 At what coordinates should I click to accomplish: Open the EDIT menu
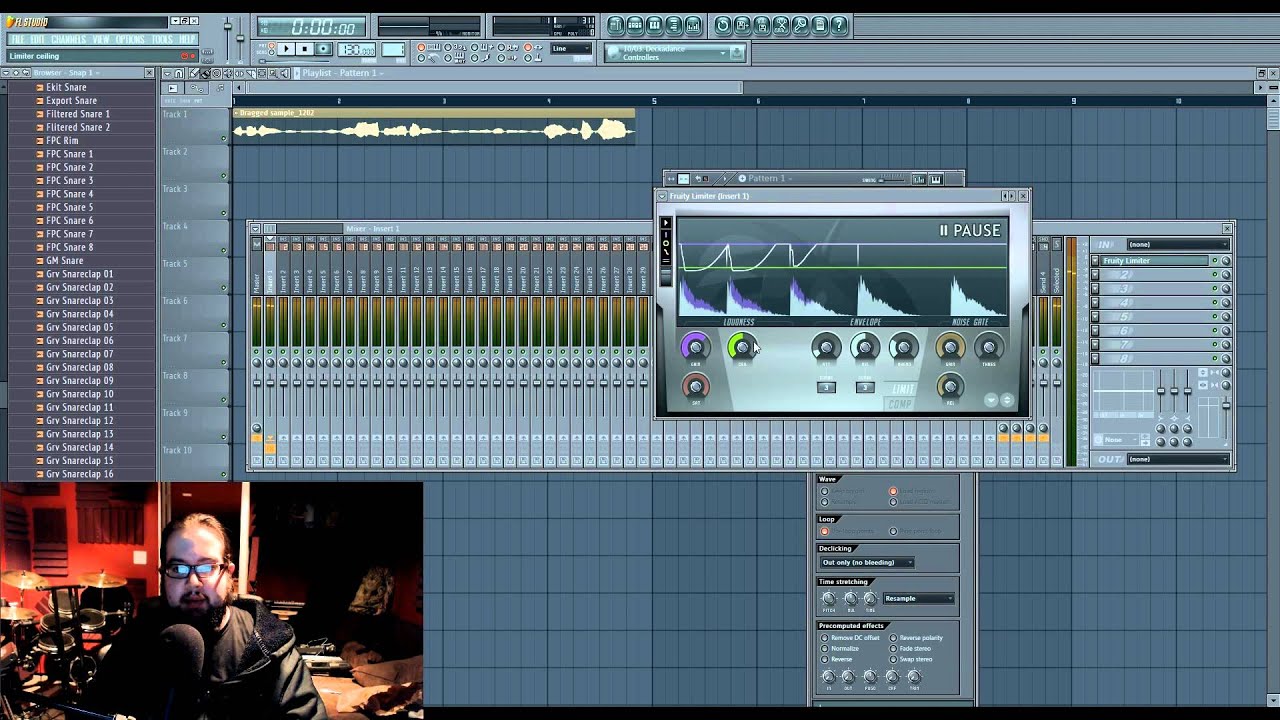(38, 40)
